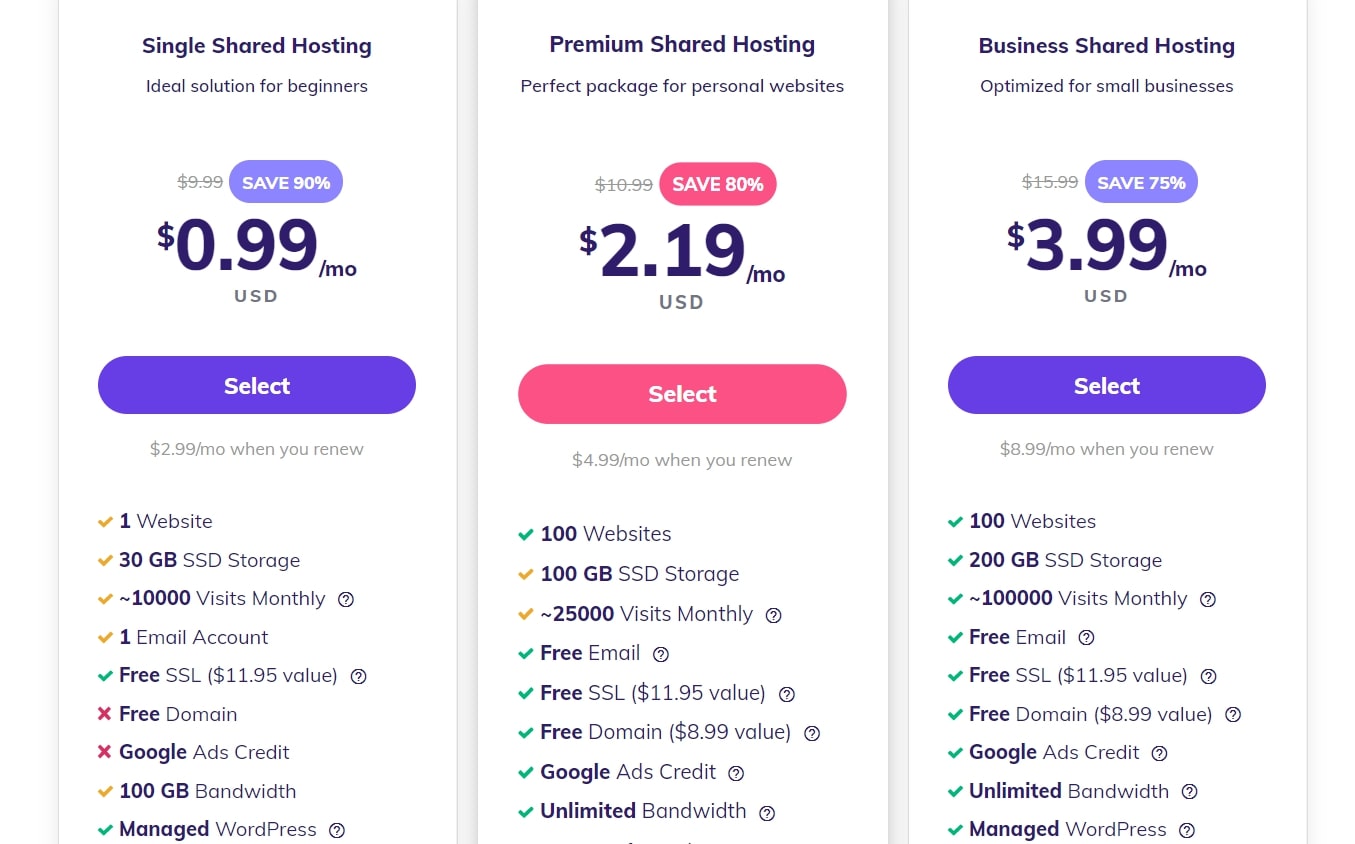Click the Google Ads Credit help icon, Business plan

(x=1158, y=753)
